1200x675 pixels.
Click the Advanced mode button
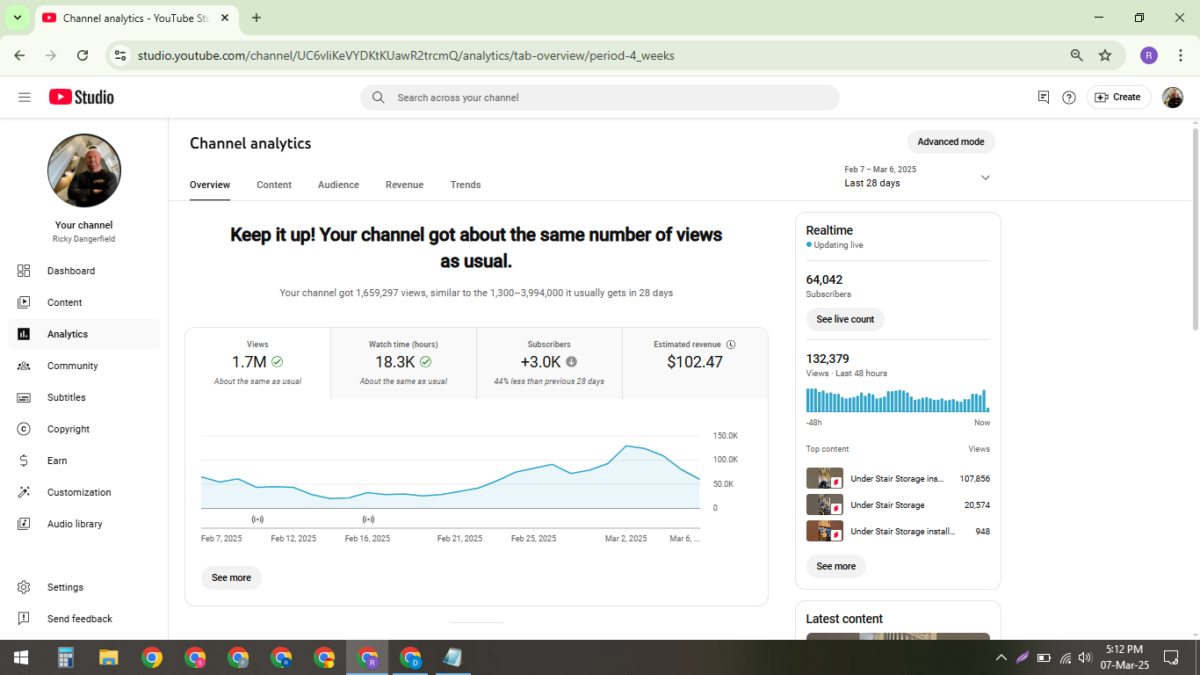coord(951,142)
